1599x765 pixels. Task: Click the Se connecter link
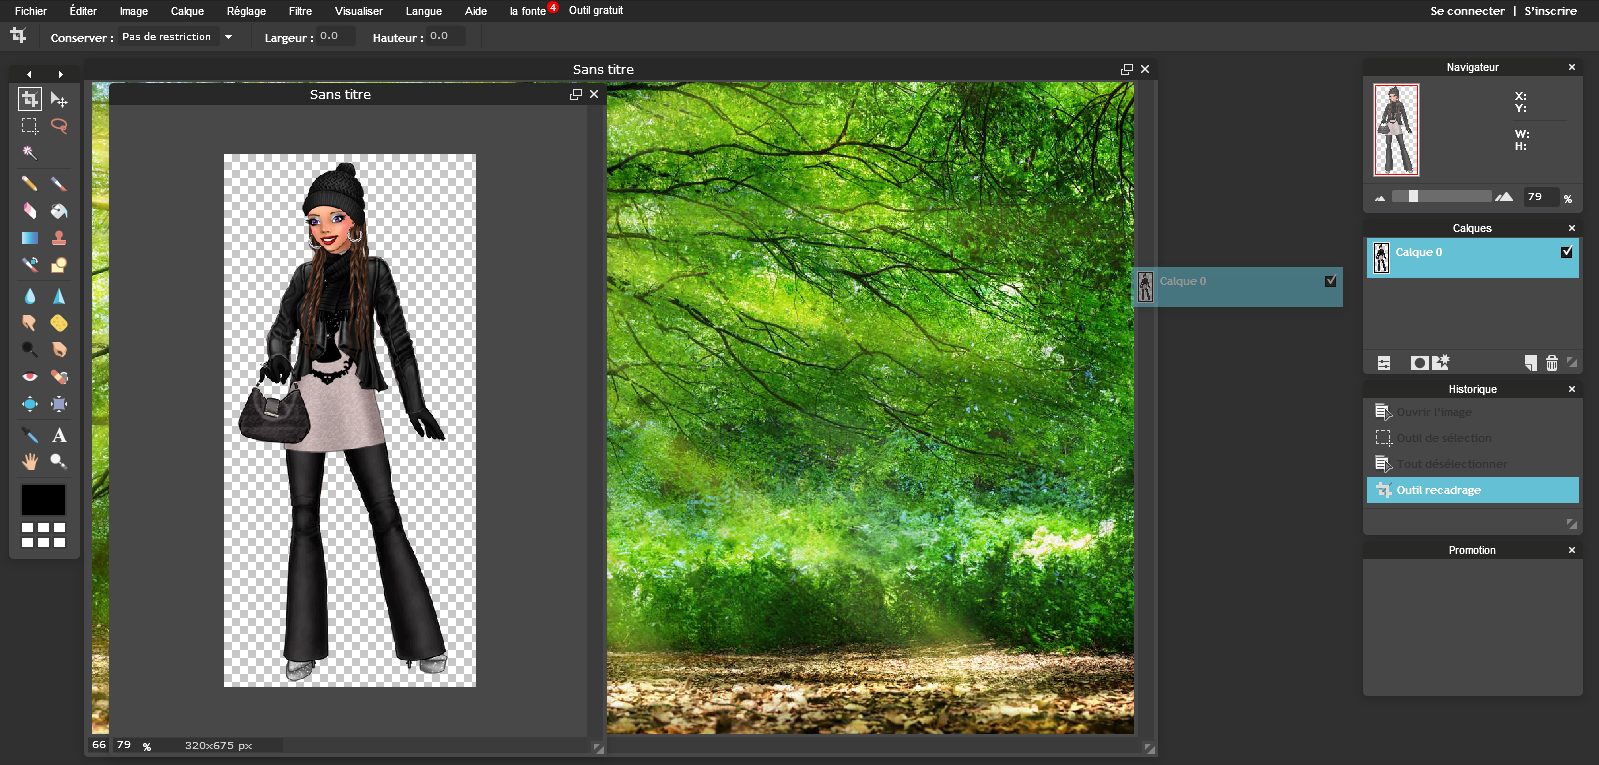tap(1467, 11)
